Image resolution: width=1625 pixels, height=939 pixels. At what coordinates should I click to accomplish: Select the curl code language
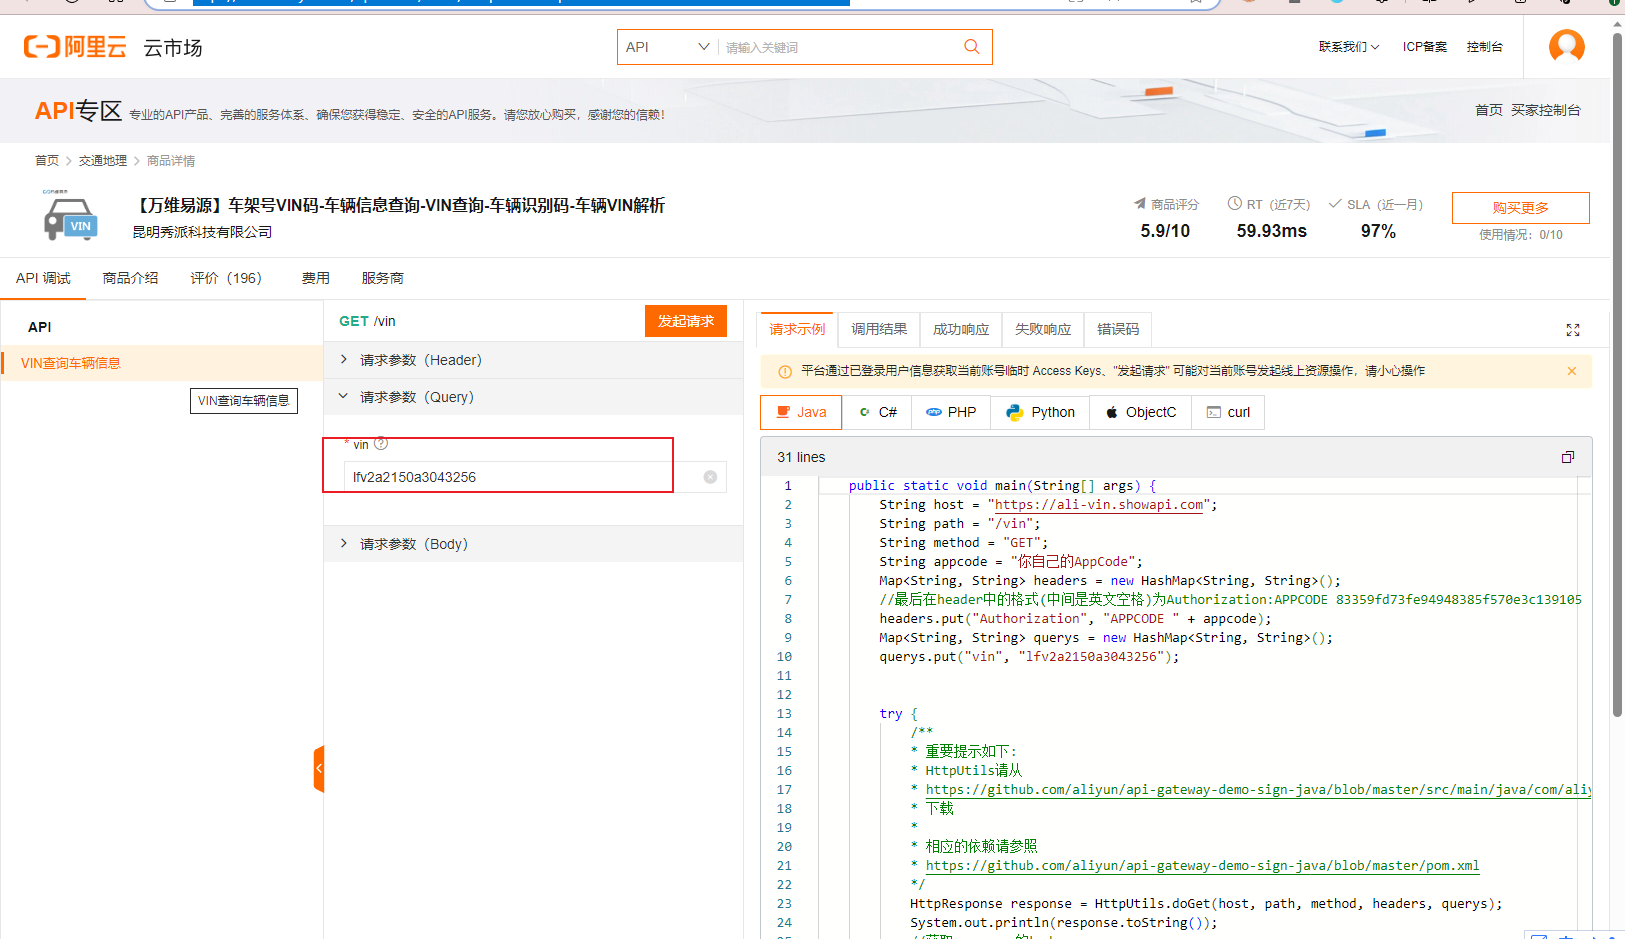pyautogui.click(x=1228, y=412)
